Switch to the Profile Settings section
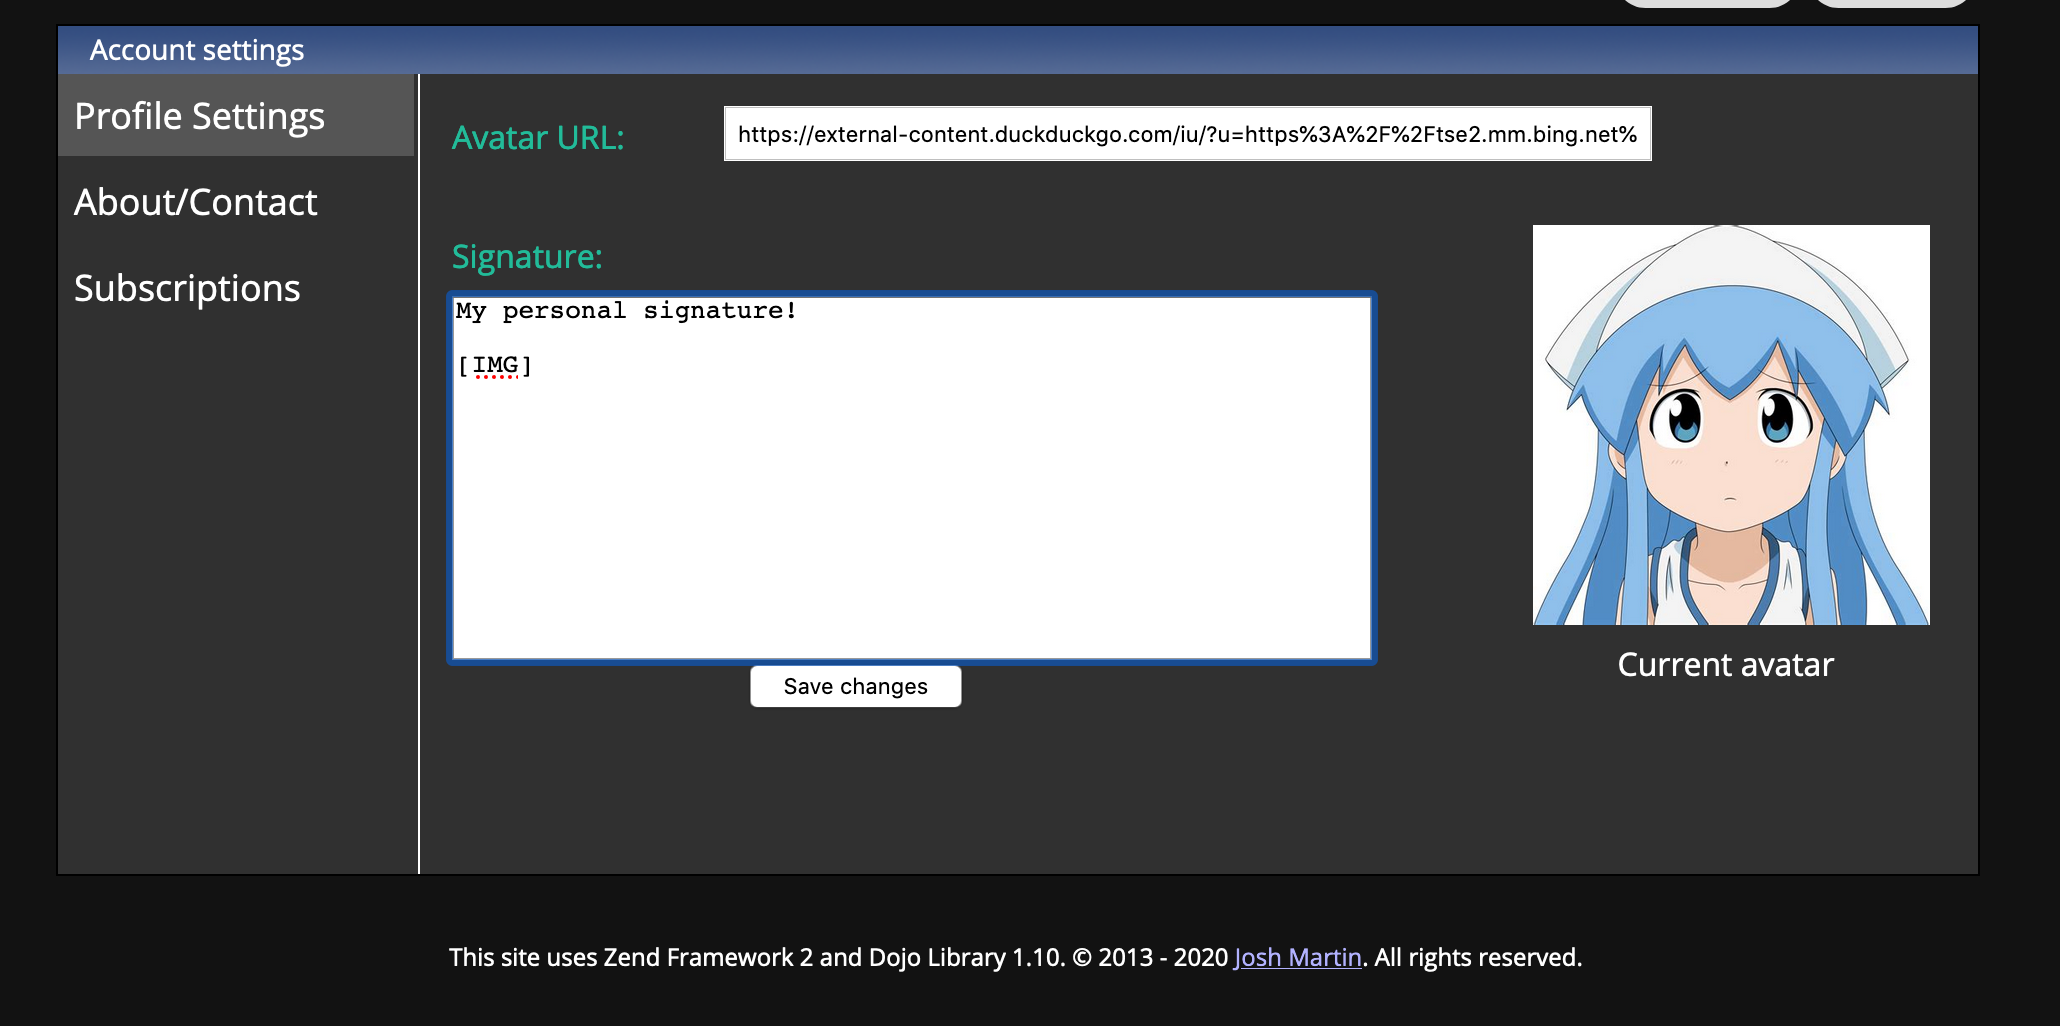This screenshot has height=1026, width=2060. pyautogui.click(x=198, y=115)
